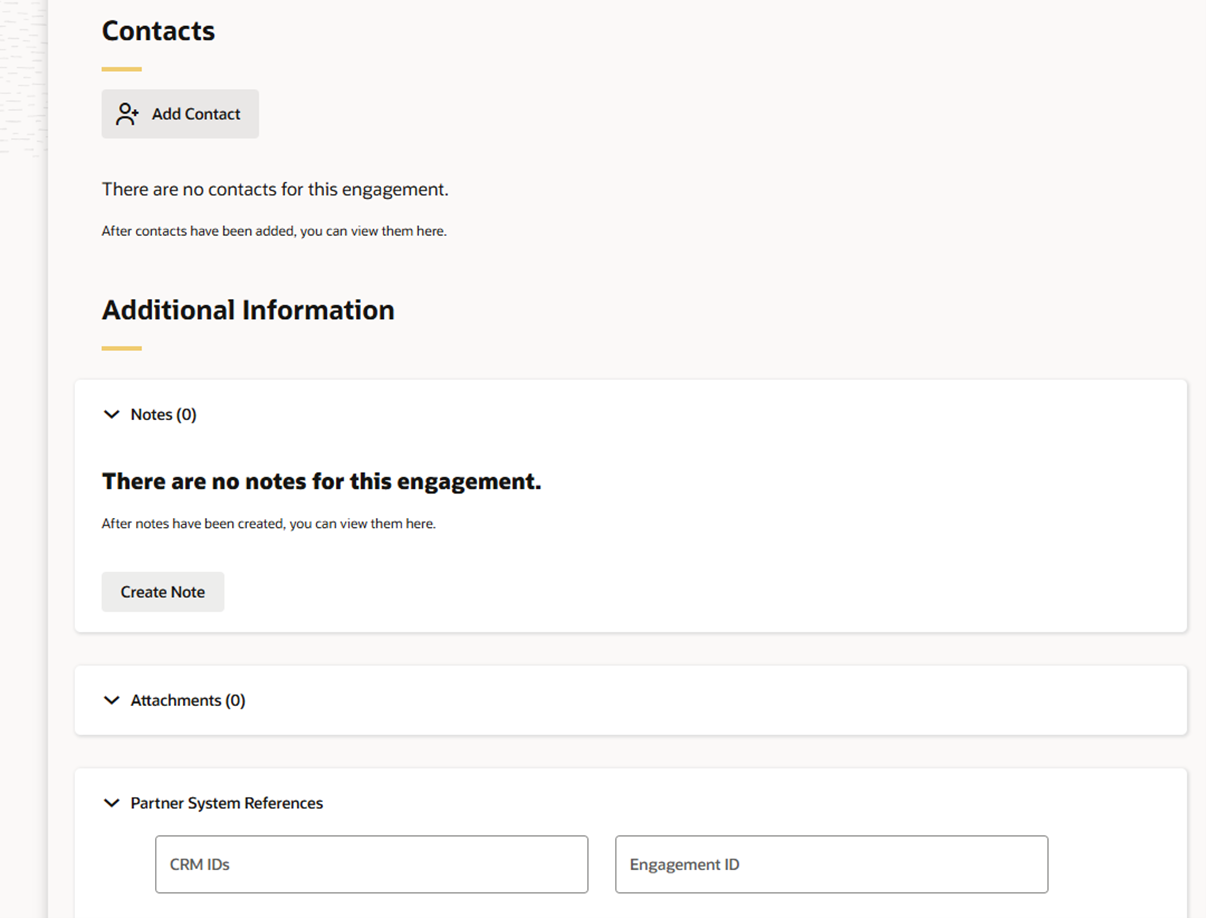Click the yellow underline below Contacts heading
The image size is (1206, 918).
tap(122, 69)
